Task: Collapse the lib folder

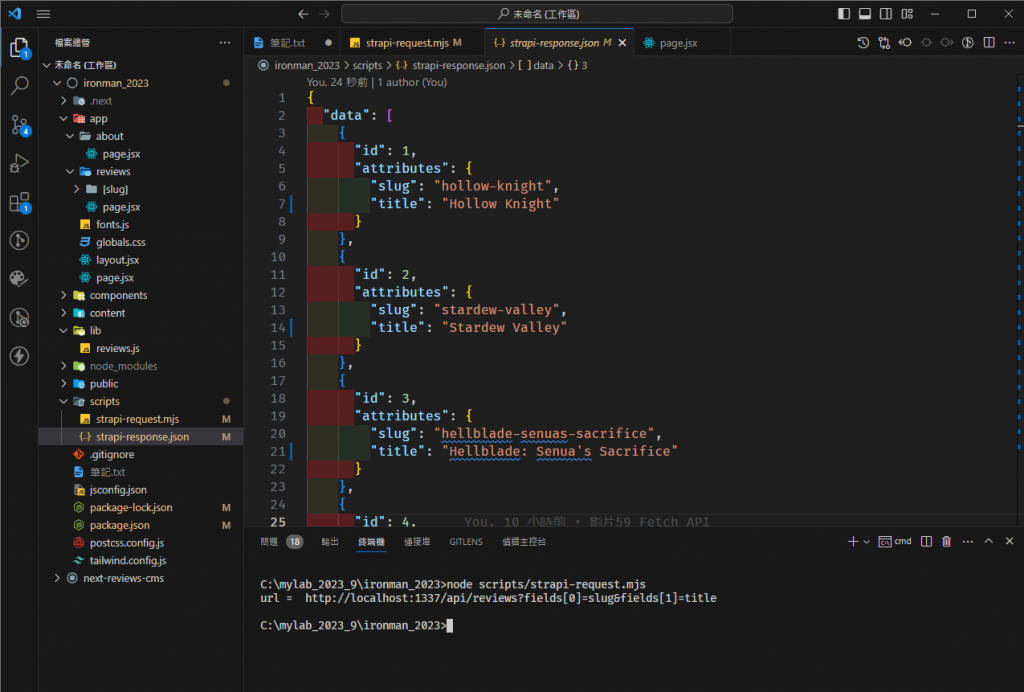Action: click(63, 330)
